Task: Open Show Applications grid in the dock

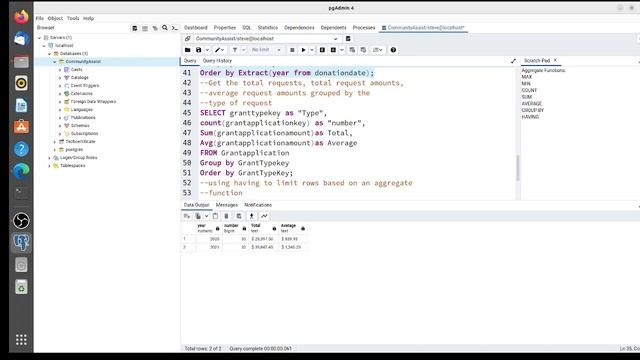Action: [x=21, y=339]
